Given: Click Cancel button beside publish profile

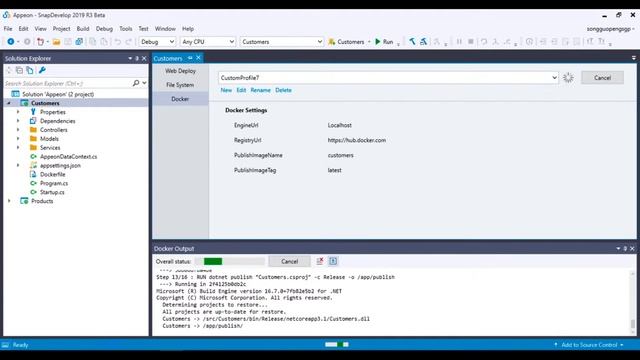Looking at the screenshot, I should 602,78.
